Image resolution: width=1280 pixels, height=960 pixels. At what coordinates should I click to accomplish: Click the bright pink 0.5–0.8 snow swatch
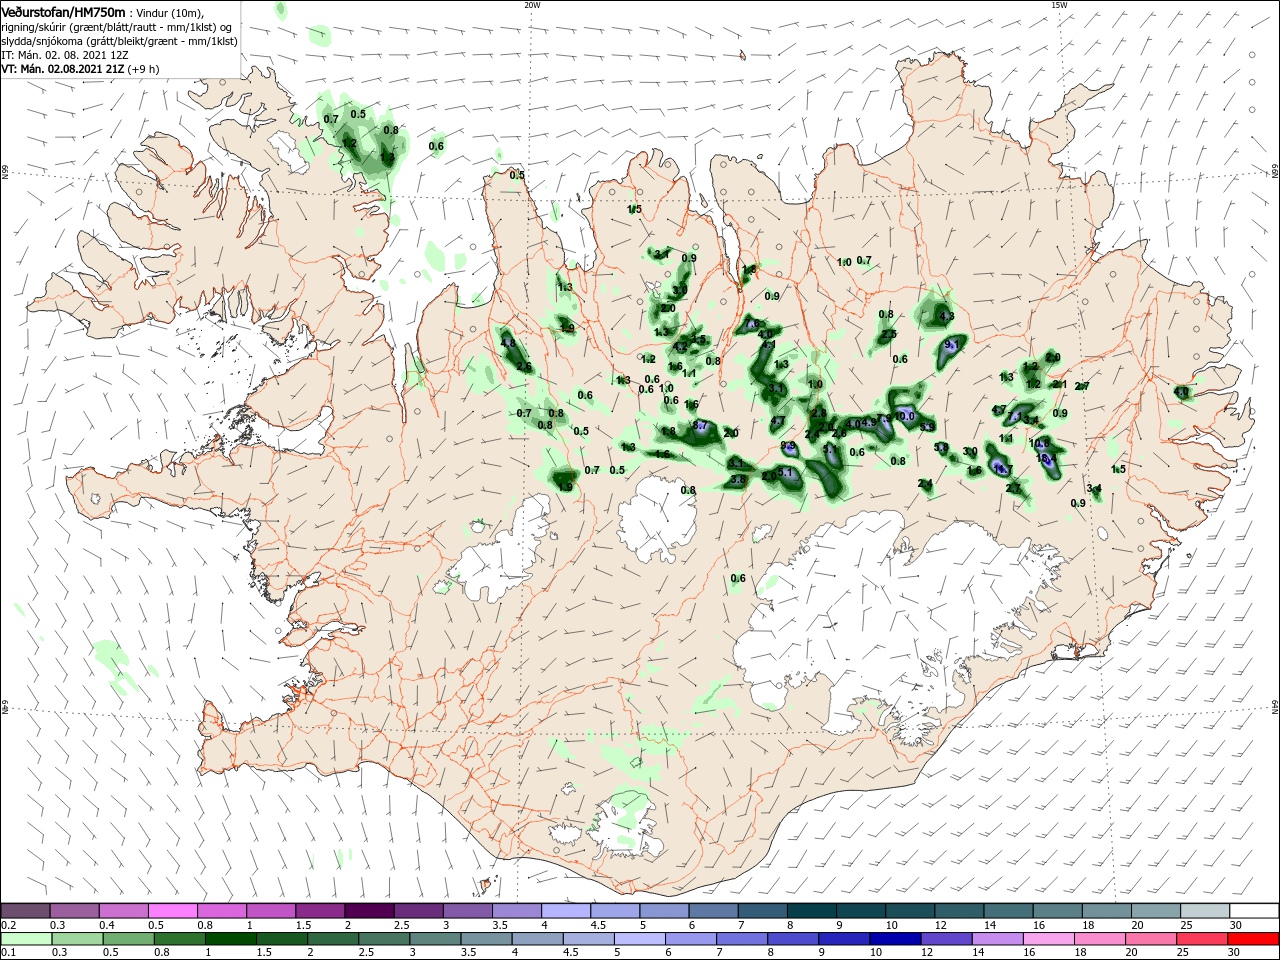pos(172,910)
